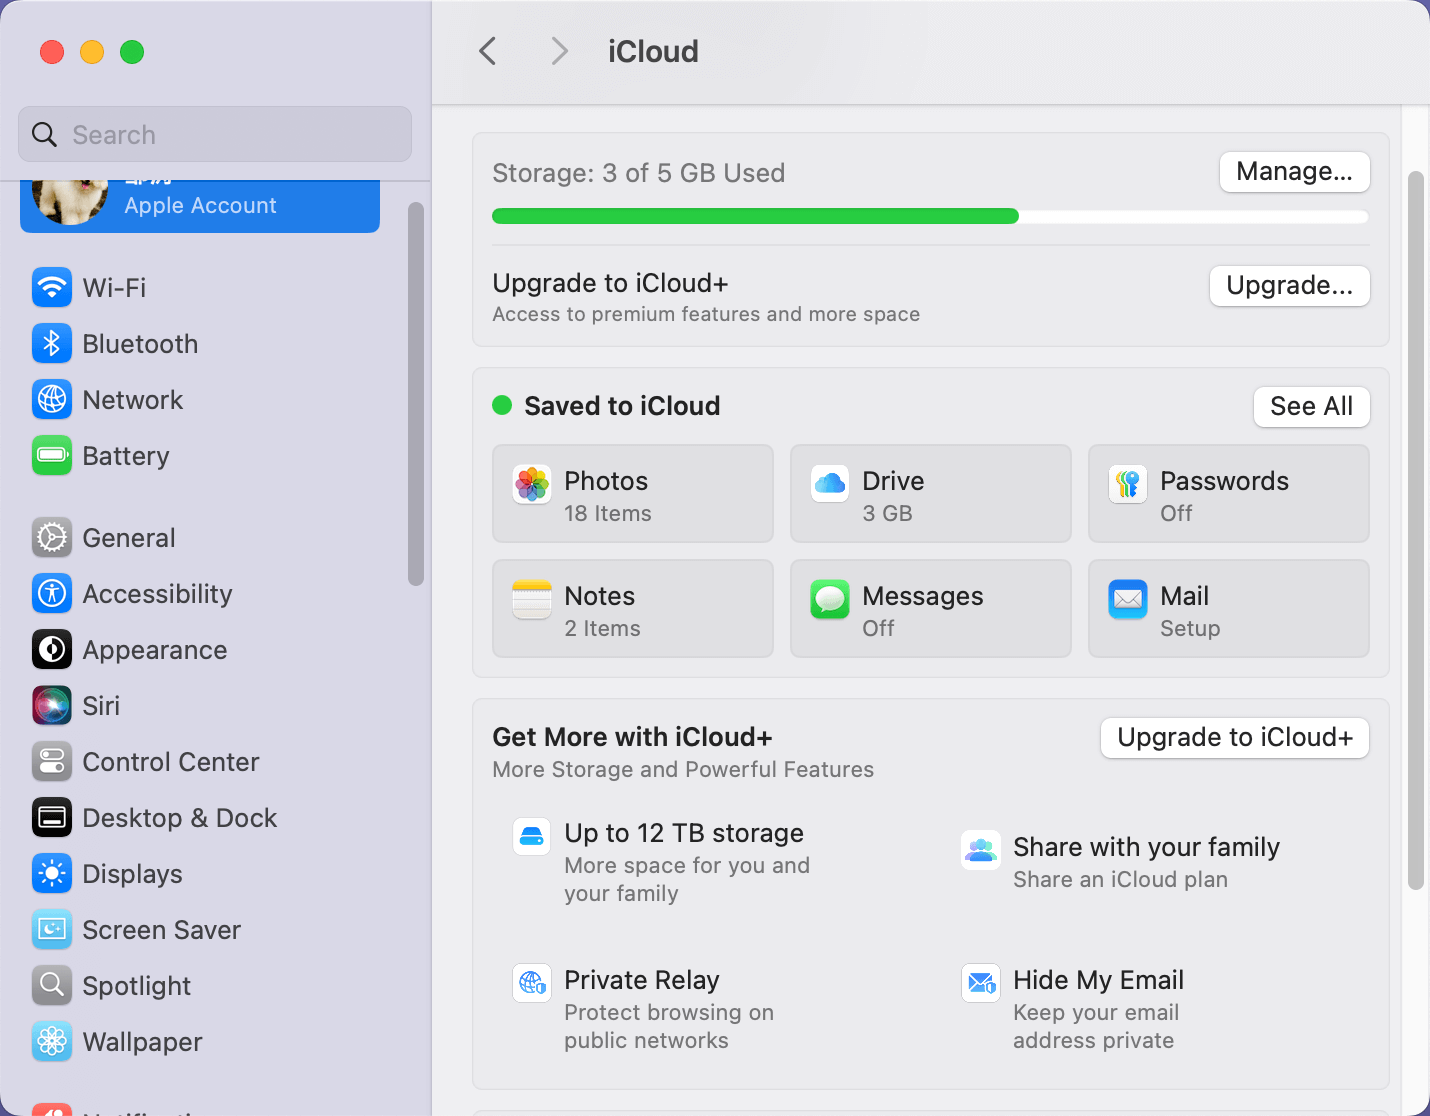Viewport: 1430px width, 1116px height.
Task: Select Apple Account profile in sidebar
Action: tap(200, 205)
